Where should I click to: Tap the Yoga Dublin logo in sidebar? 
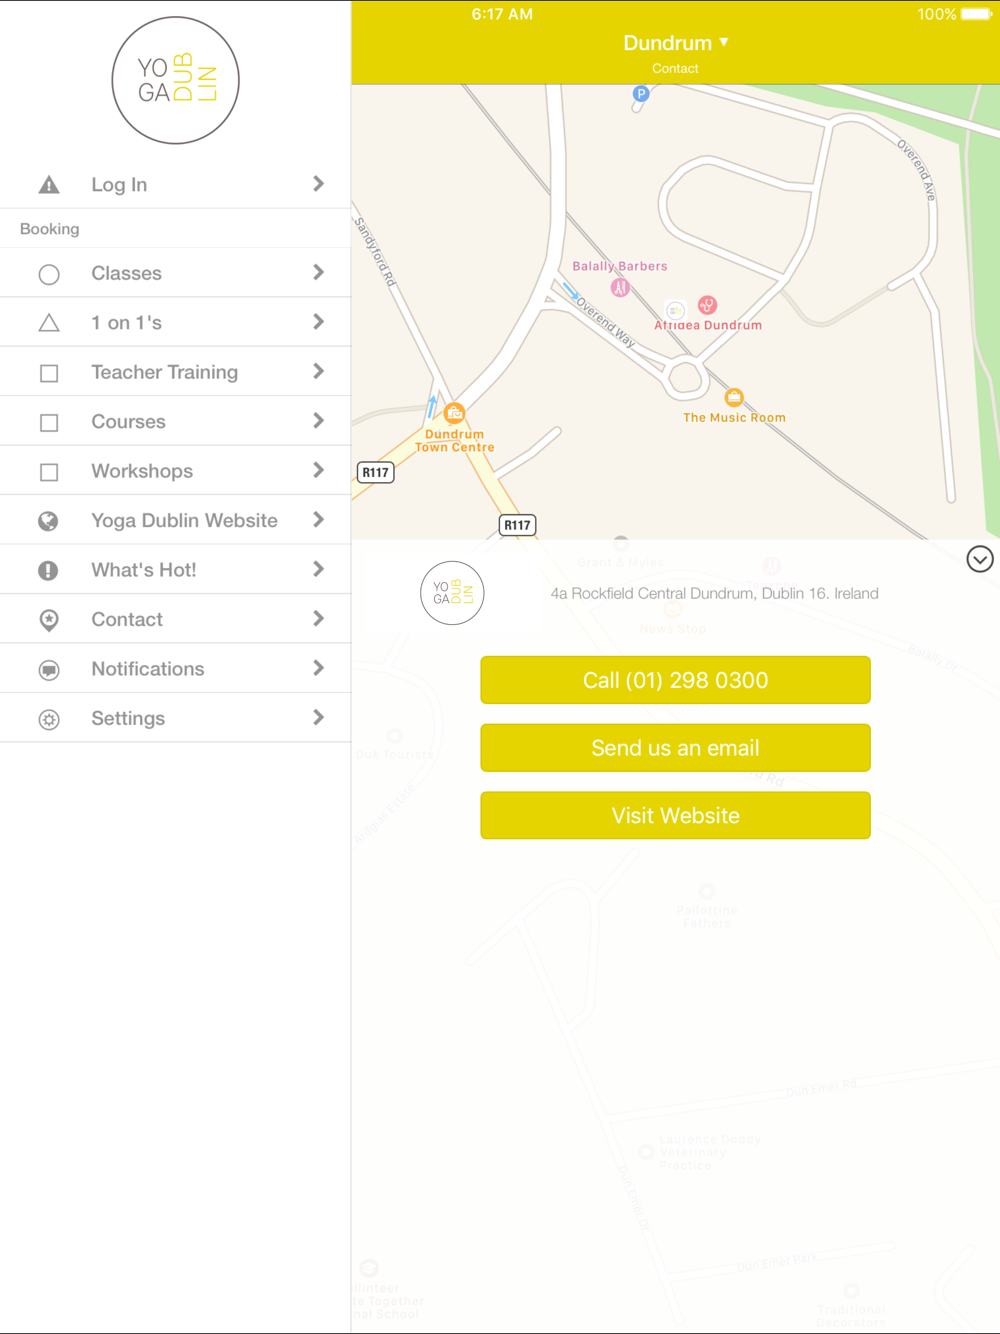[175, 80]
